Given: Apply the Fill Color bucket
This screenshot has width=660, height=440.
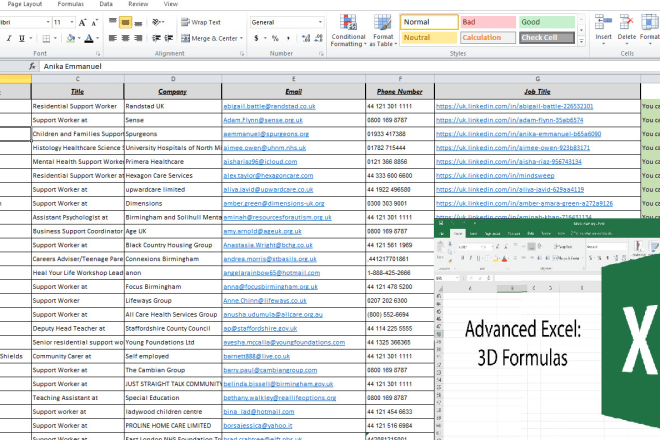Looking at the screenshot, I should 71,38.
